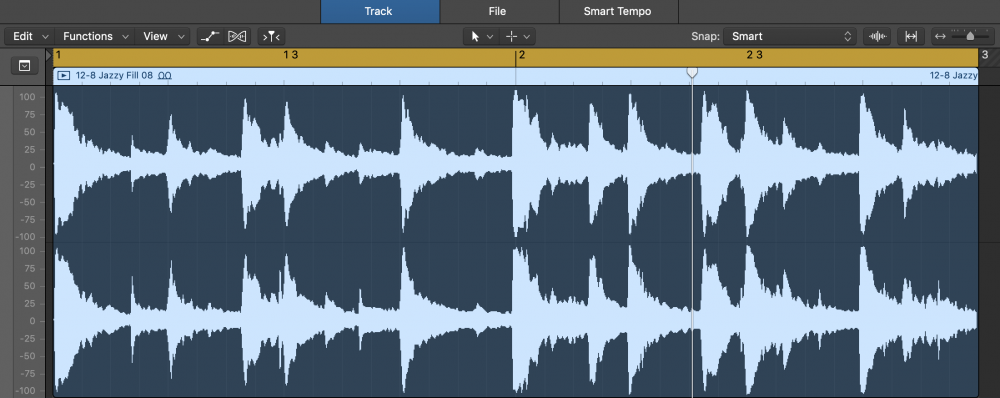The height and width of the screenshot is (398, 1000).
Task: Toggle the Flex mode button
Action: 237,36
